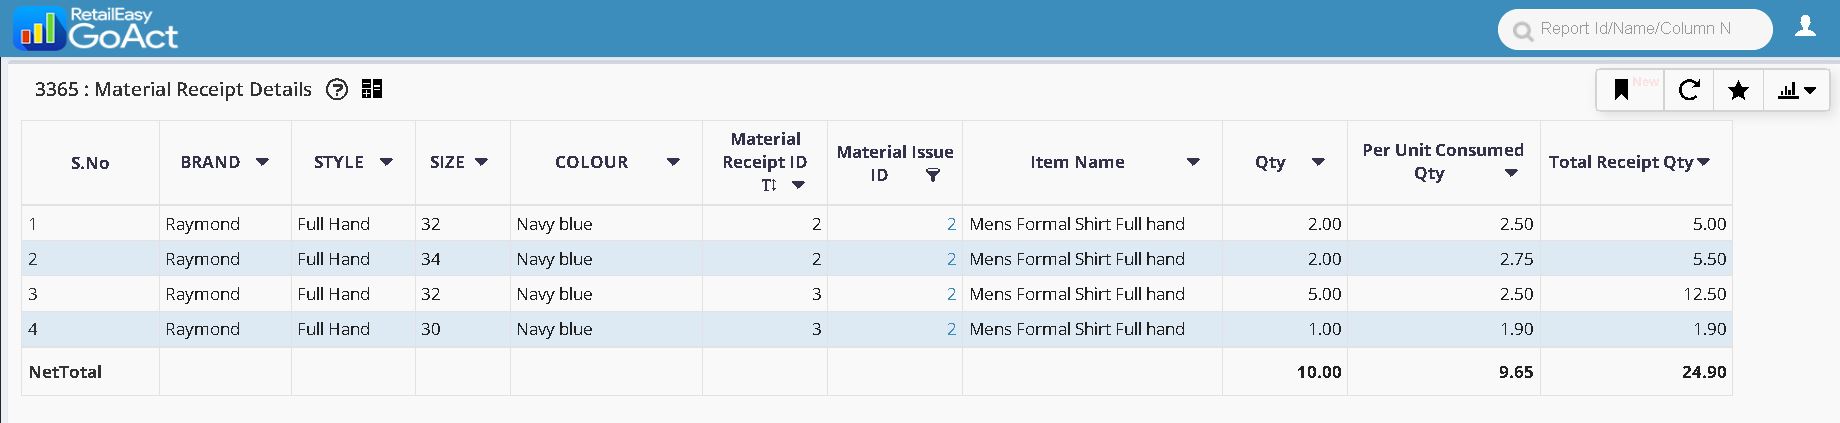Open the COLOUR column dropdown

(673, 162)
